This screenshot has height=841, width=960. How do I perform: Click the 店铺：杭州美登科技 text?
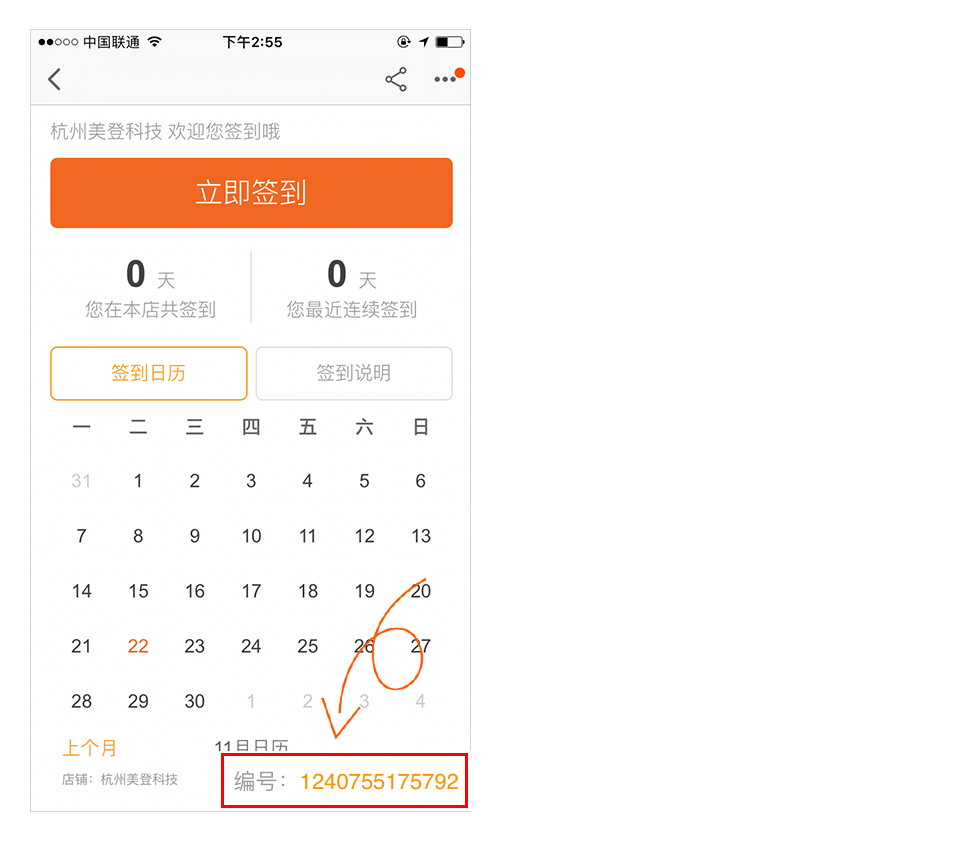119,779
